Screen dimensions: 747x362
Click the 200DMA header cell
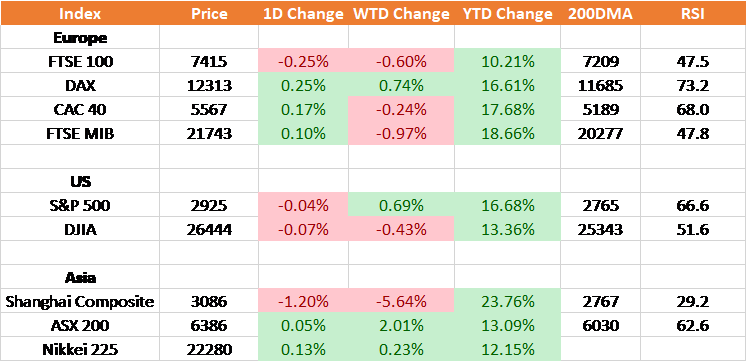click(600, 13)
